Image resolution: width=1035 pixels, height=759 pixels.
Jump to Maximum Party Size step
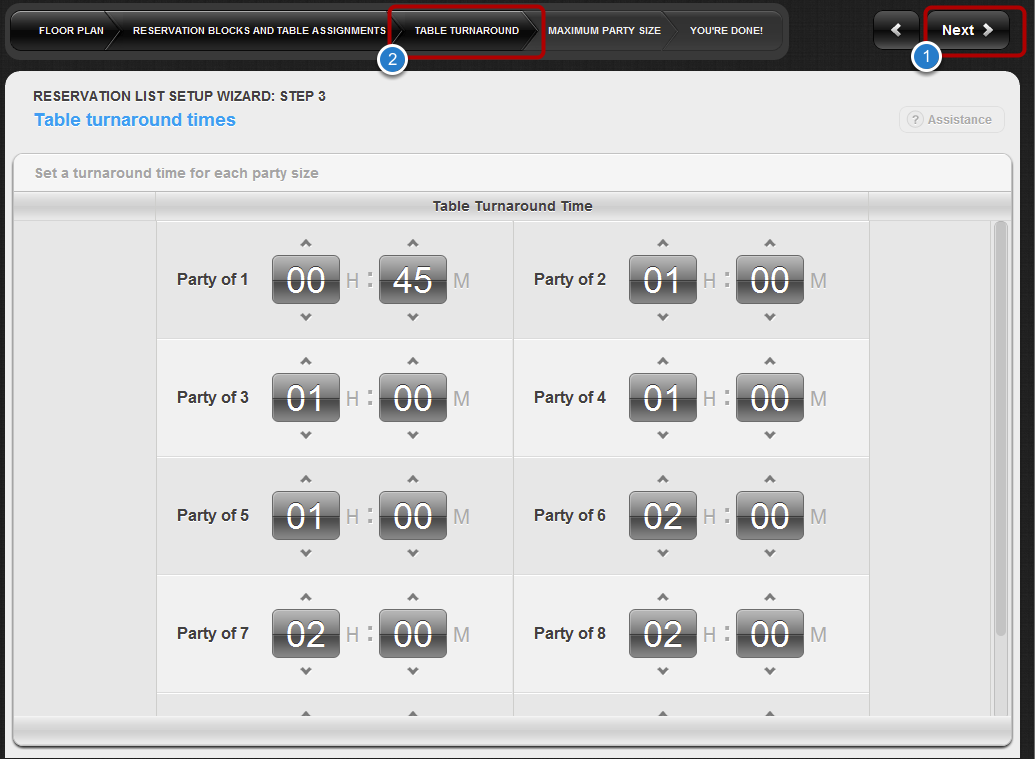pos(604,31)
